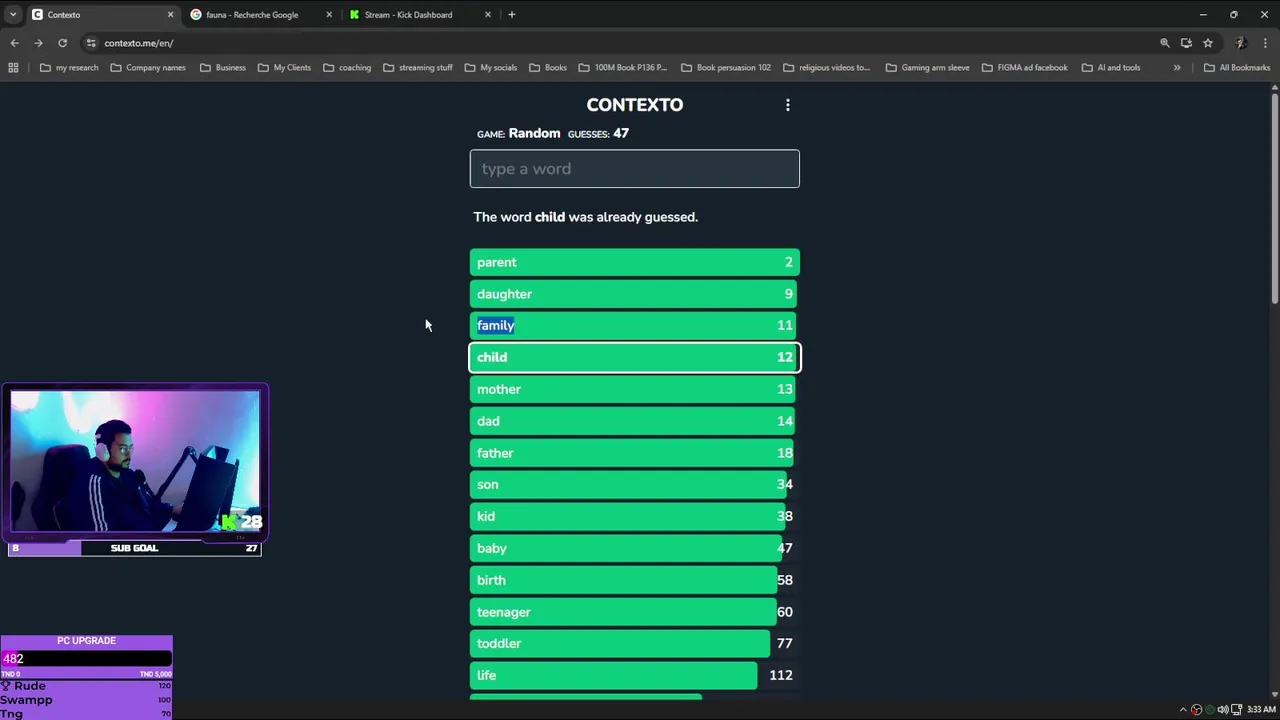The image size is (1280, 720).
Task: Select the 'dad' guess row
Action: tap(635, 421)
